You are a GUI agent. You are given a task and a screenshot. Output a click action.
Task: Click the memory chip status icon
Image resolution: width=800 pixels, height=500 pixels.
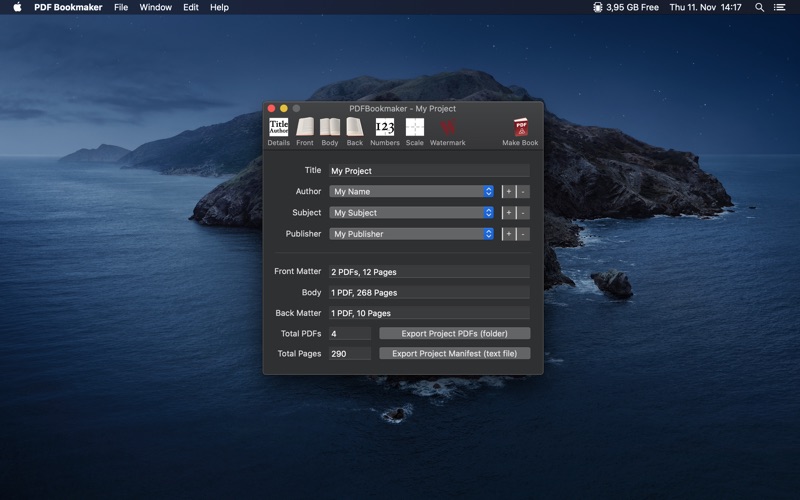coord(597,7)
